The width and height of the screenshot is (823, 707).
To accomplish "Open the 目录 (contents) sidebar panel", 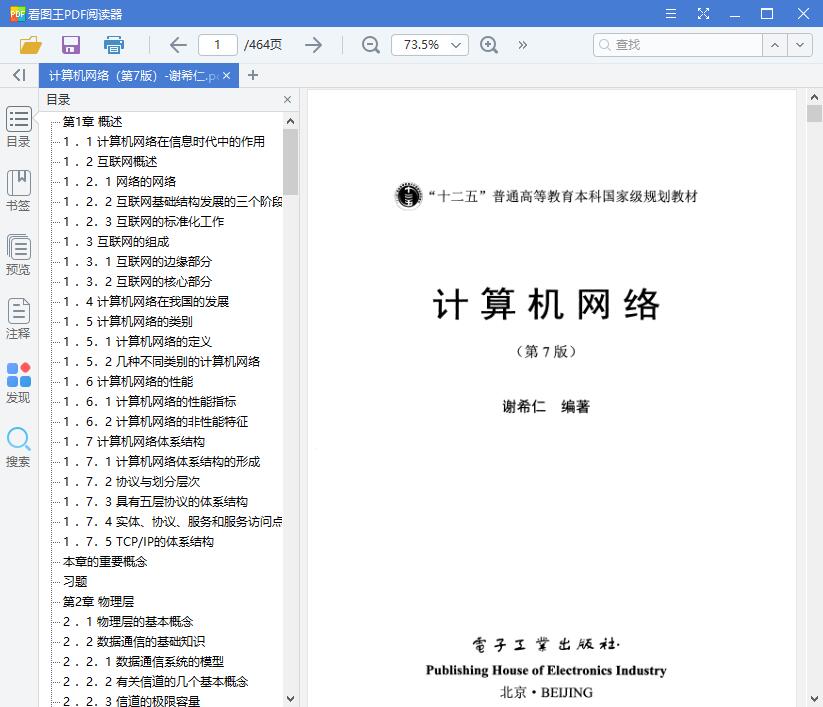I will [x=18, y=127].
